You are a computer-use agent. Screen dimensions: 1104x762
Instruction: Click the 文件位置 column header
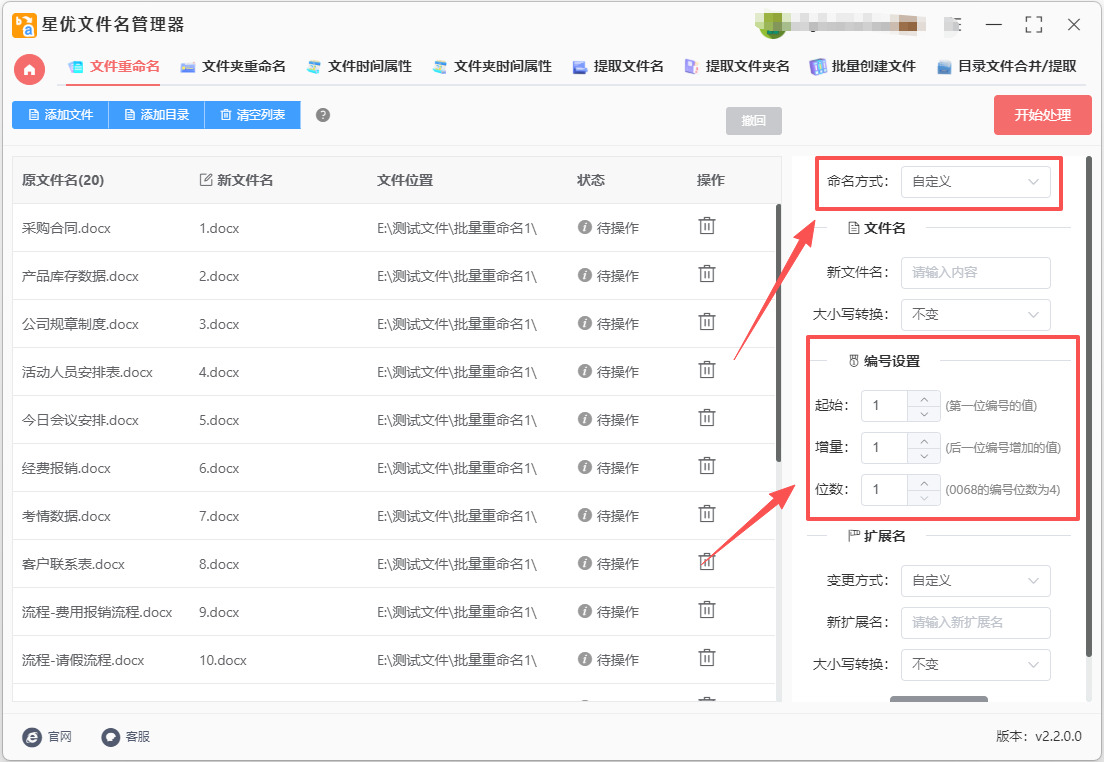(405, 180)
